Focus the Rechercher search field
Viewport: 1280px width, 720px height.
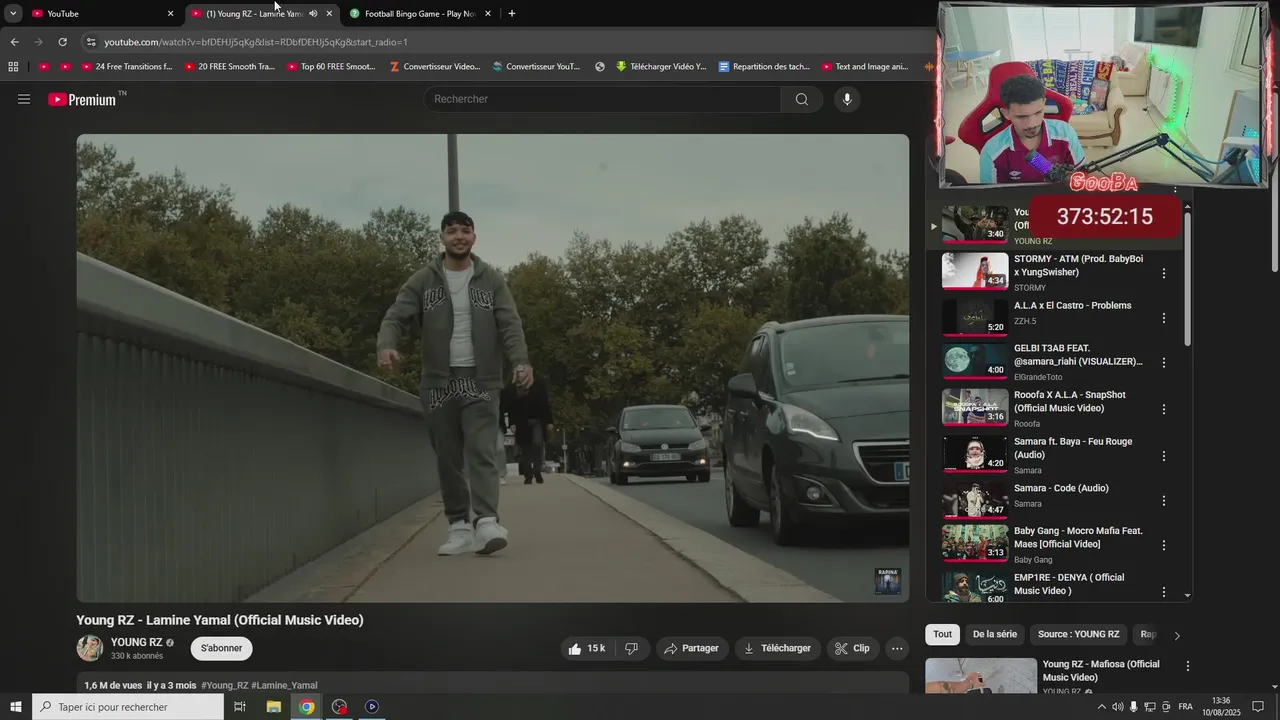[x=603, y=99]
